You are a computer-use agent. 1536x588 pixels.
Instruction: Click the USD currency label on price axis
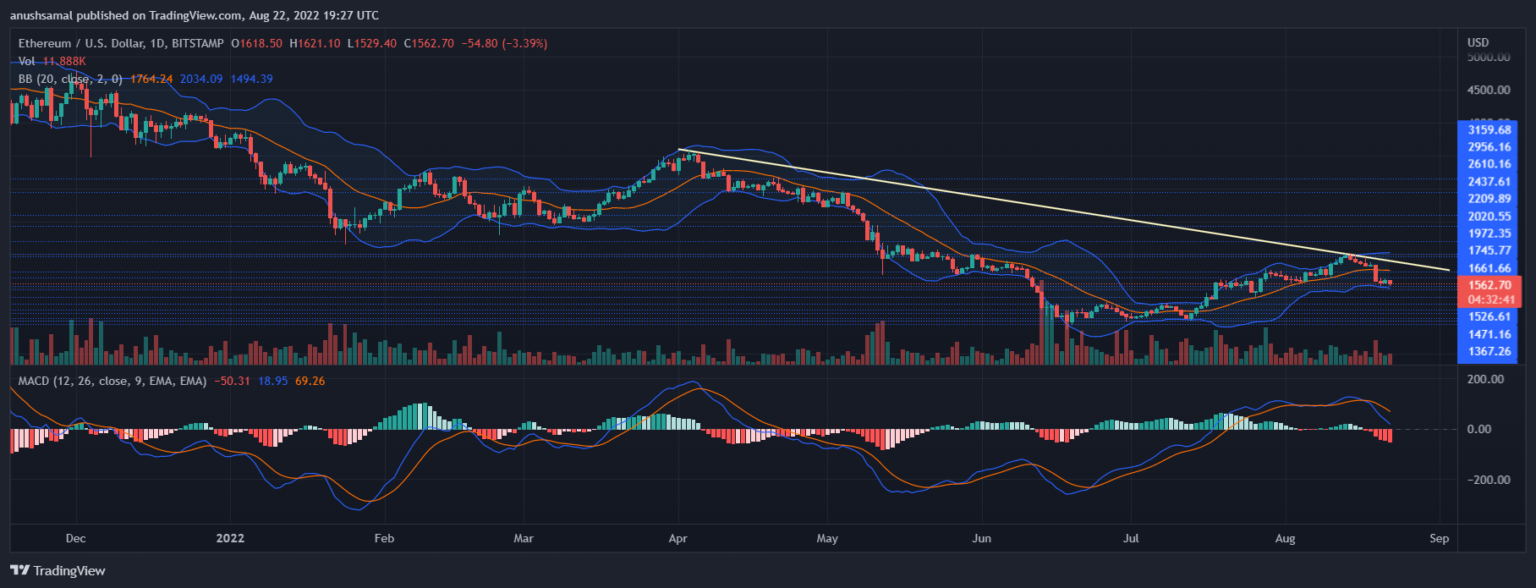click(x=1479, y=42)
